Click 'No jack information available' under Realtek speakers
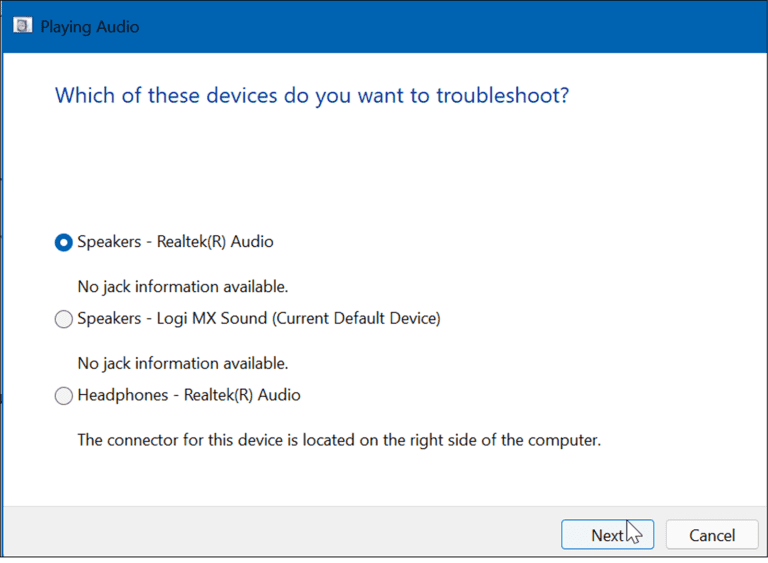The height and width of the screenshot is (563, 768). click(183, 287)
